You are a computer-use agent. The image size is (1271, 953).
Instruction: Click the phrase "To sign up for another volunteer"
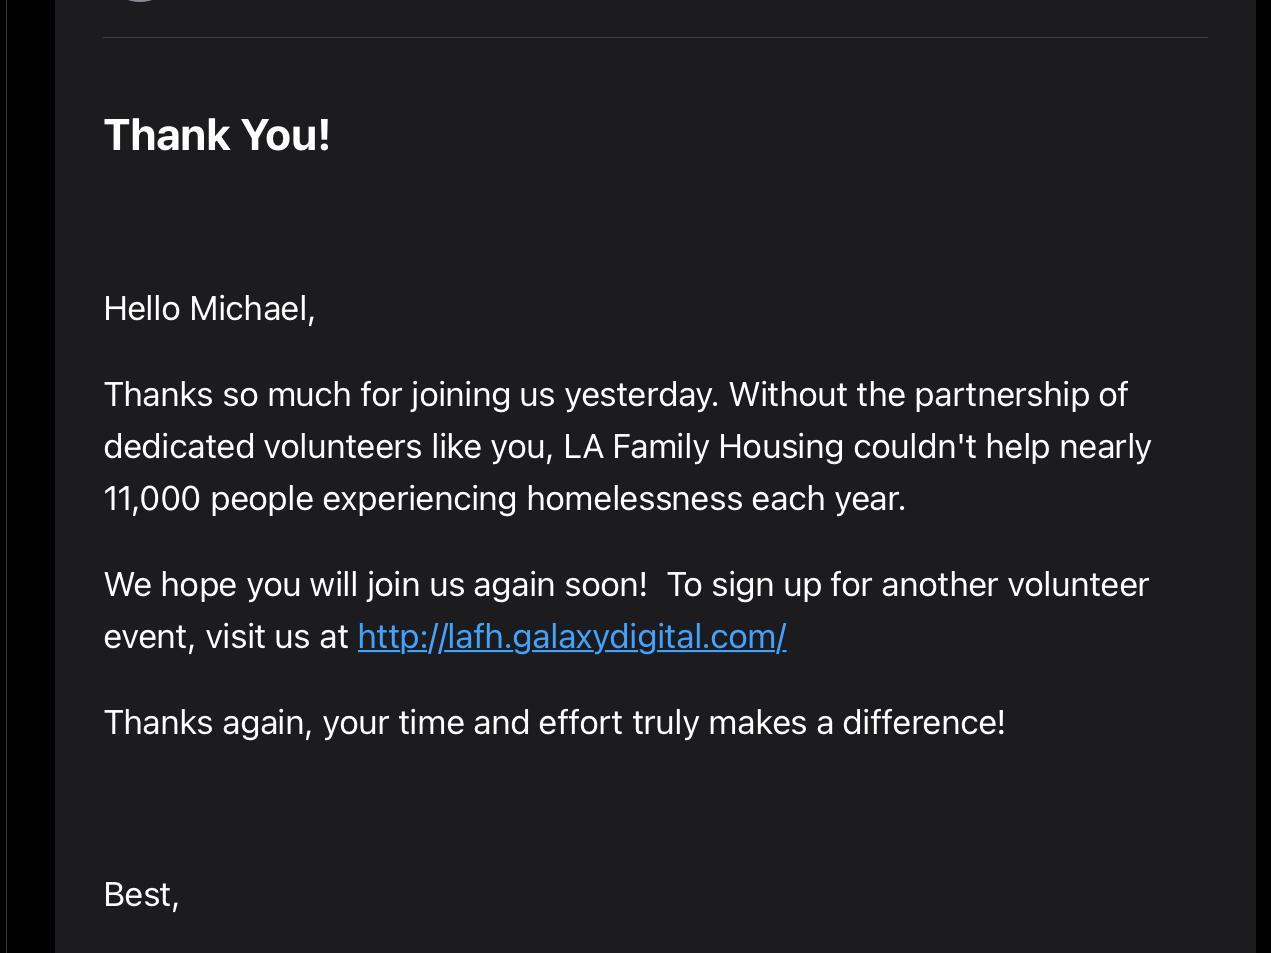(908, 585)
